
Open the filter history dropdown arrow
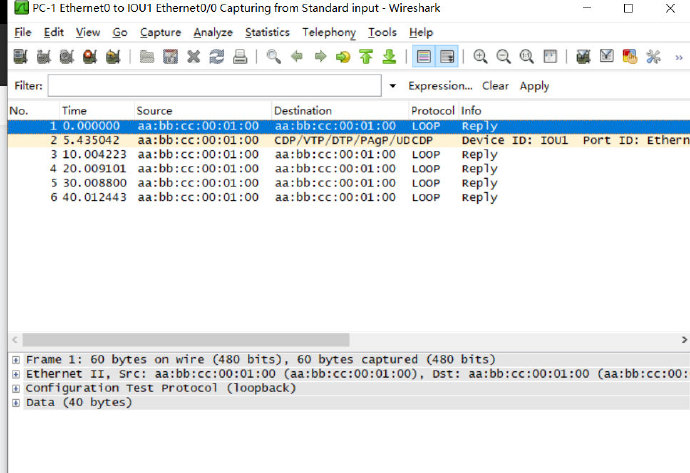pyautogui.click(x=393, y=86)
